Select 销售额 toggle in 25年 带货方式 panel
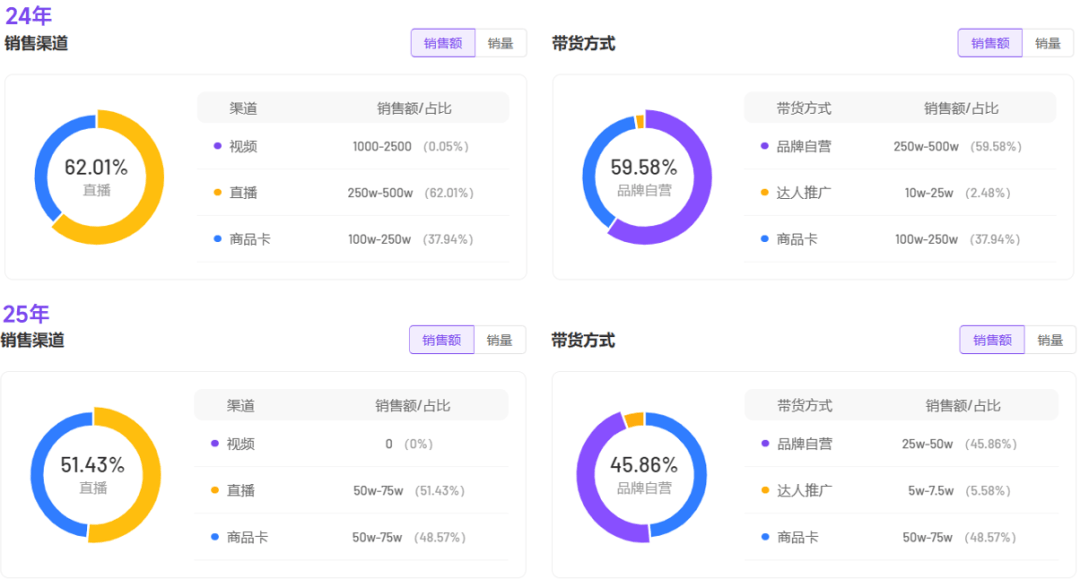Screen dimensions: 1080x579 pyautogui.click(x=992, y=339)
